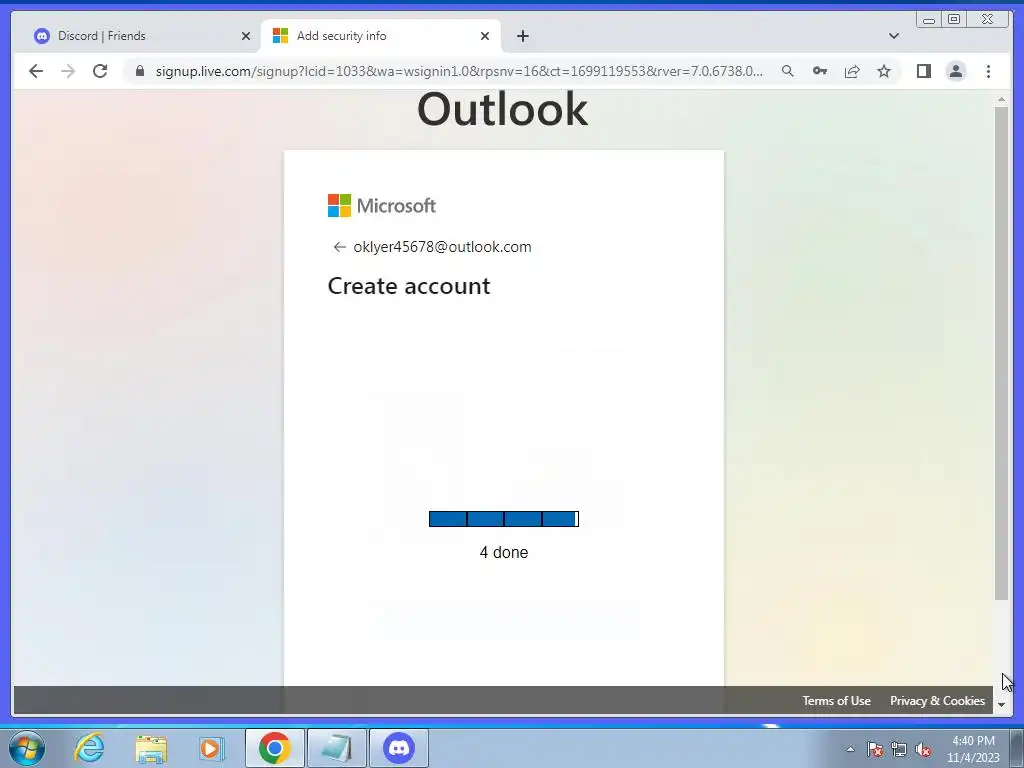Screen dimensions: 1024x768
Task: Click the Create account heading
Action: pos(409,286)
